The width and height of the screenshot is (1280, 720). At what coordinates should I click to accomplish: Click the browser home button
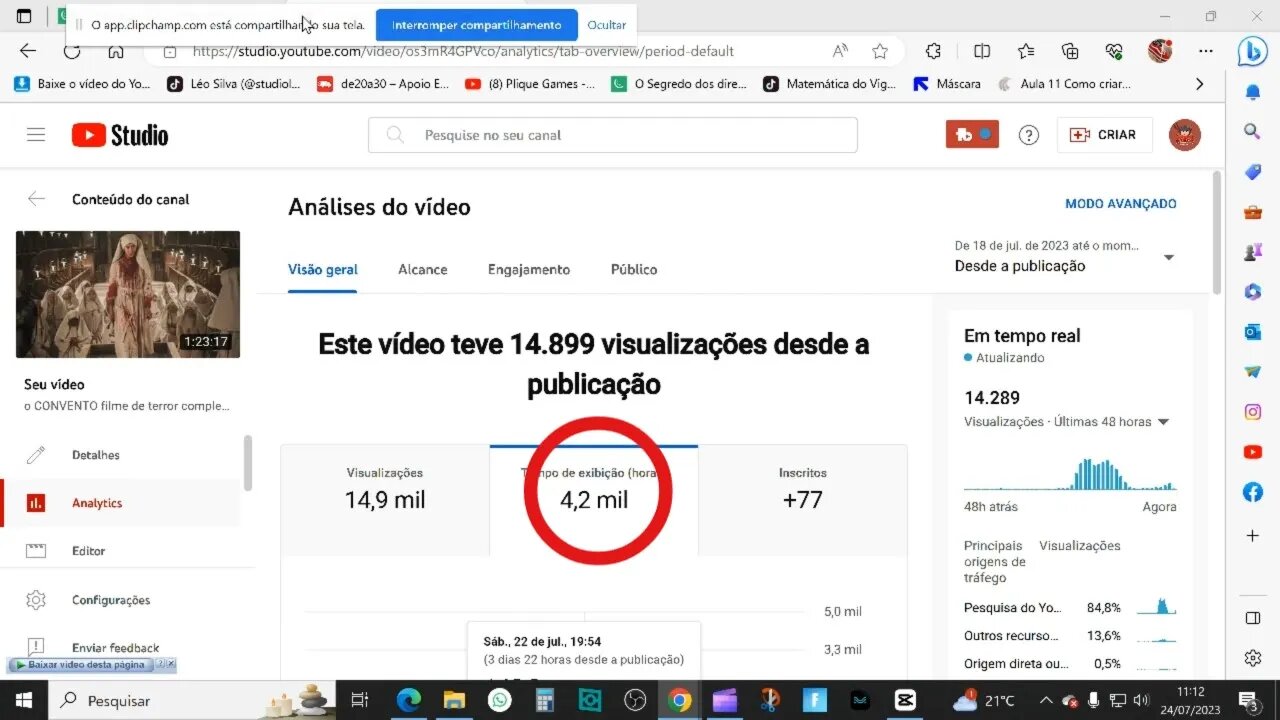pos(116,51)
